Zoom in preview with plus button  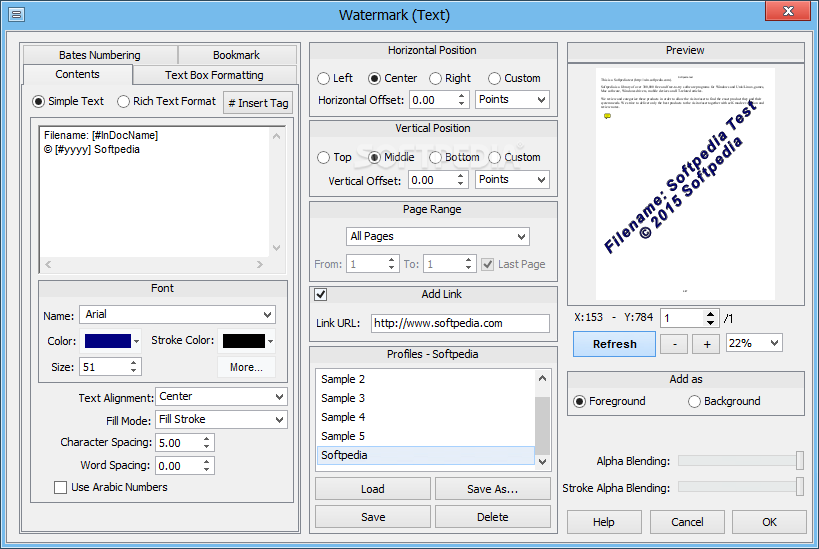707,344
